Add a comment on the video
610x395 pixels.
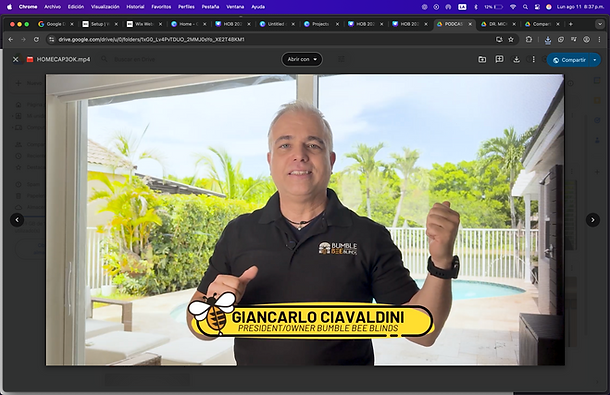499,59
